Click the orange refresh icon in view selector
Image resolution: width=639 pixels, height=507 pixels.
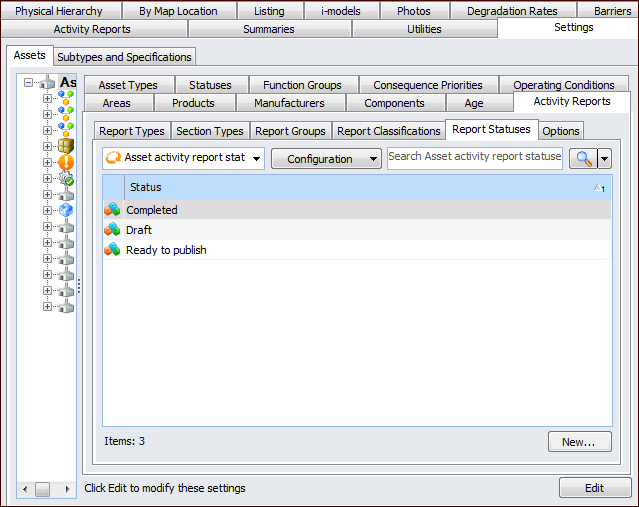point(113,158)
